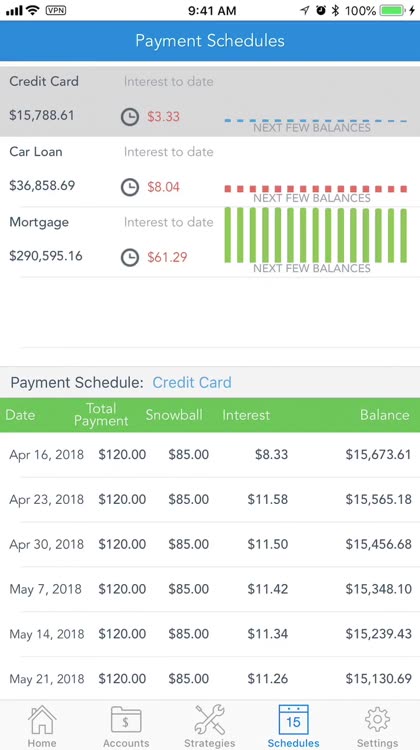Select the Apr 16, 2018 payment row
420x750 pixels.
pyautogui.click(x=210, y=454)
